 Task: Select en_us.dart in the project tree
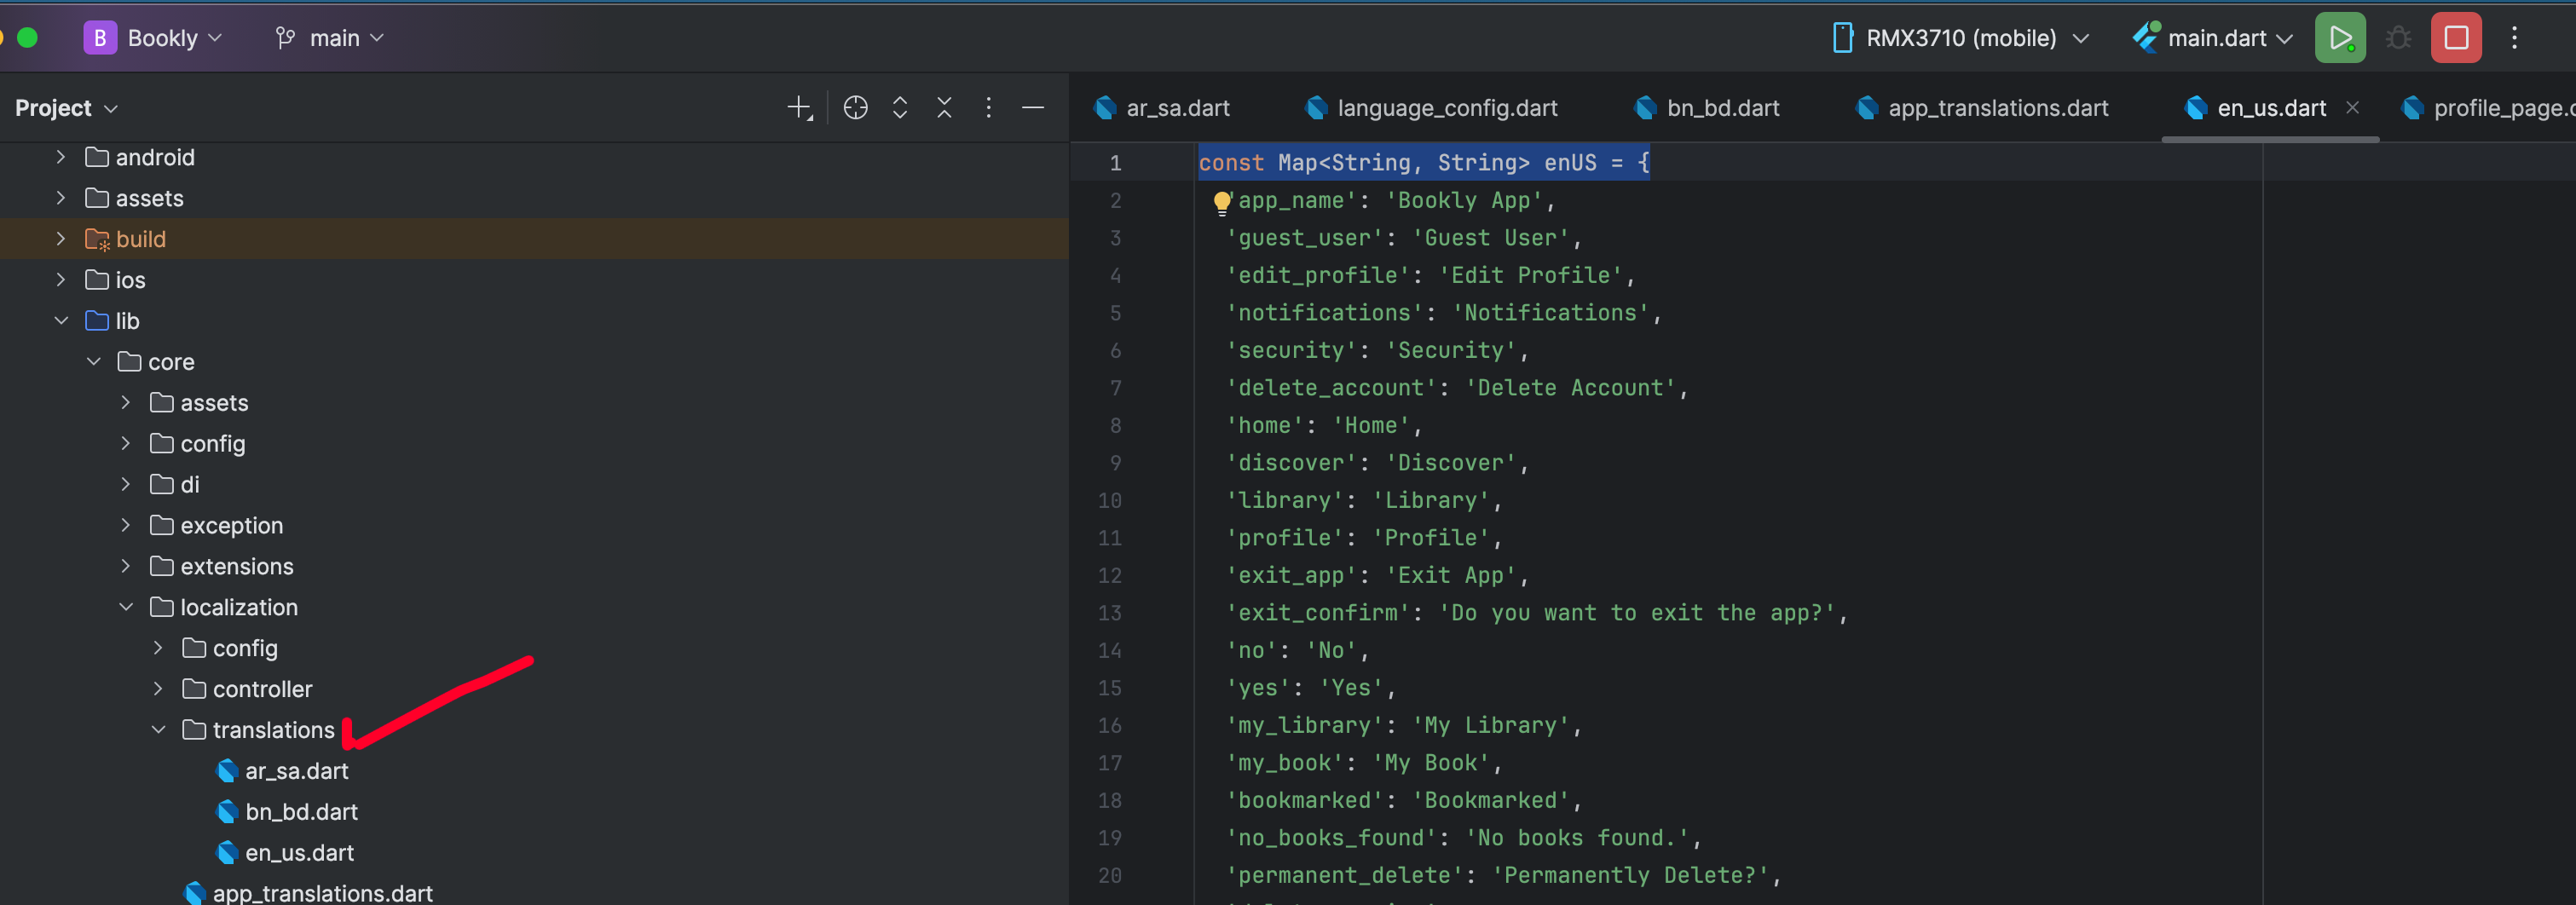pos(299,853)
